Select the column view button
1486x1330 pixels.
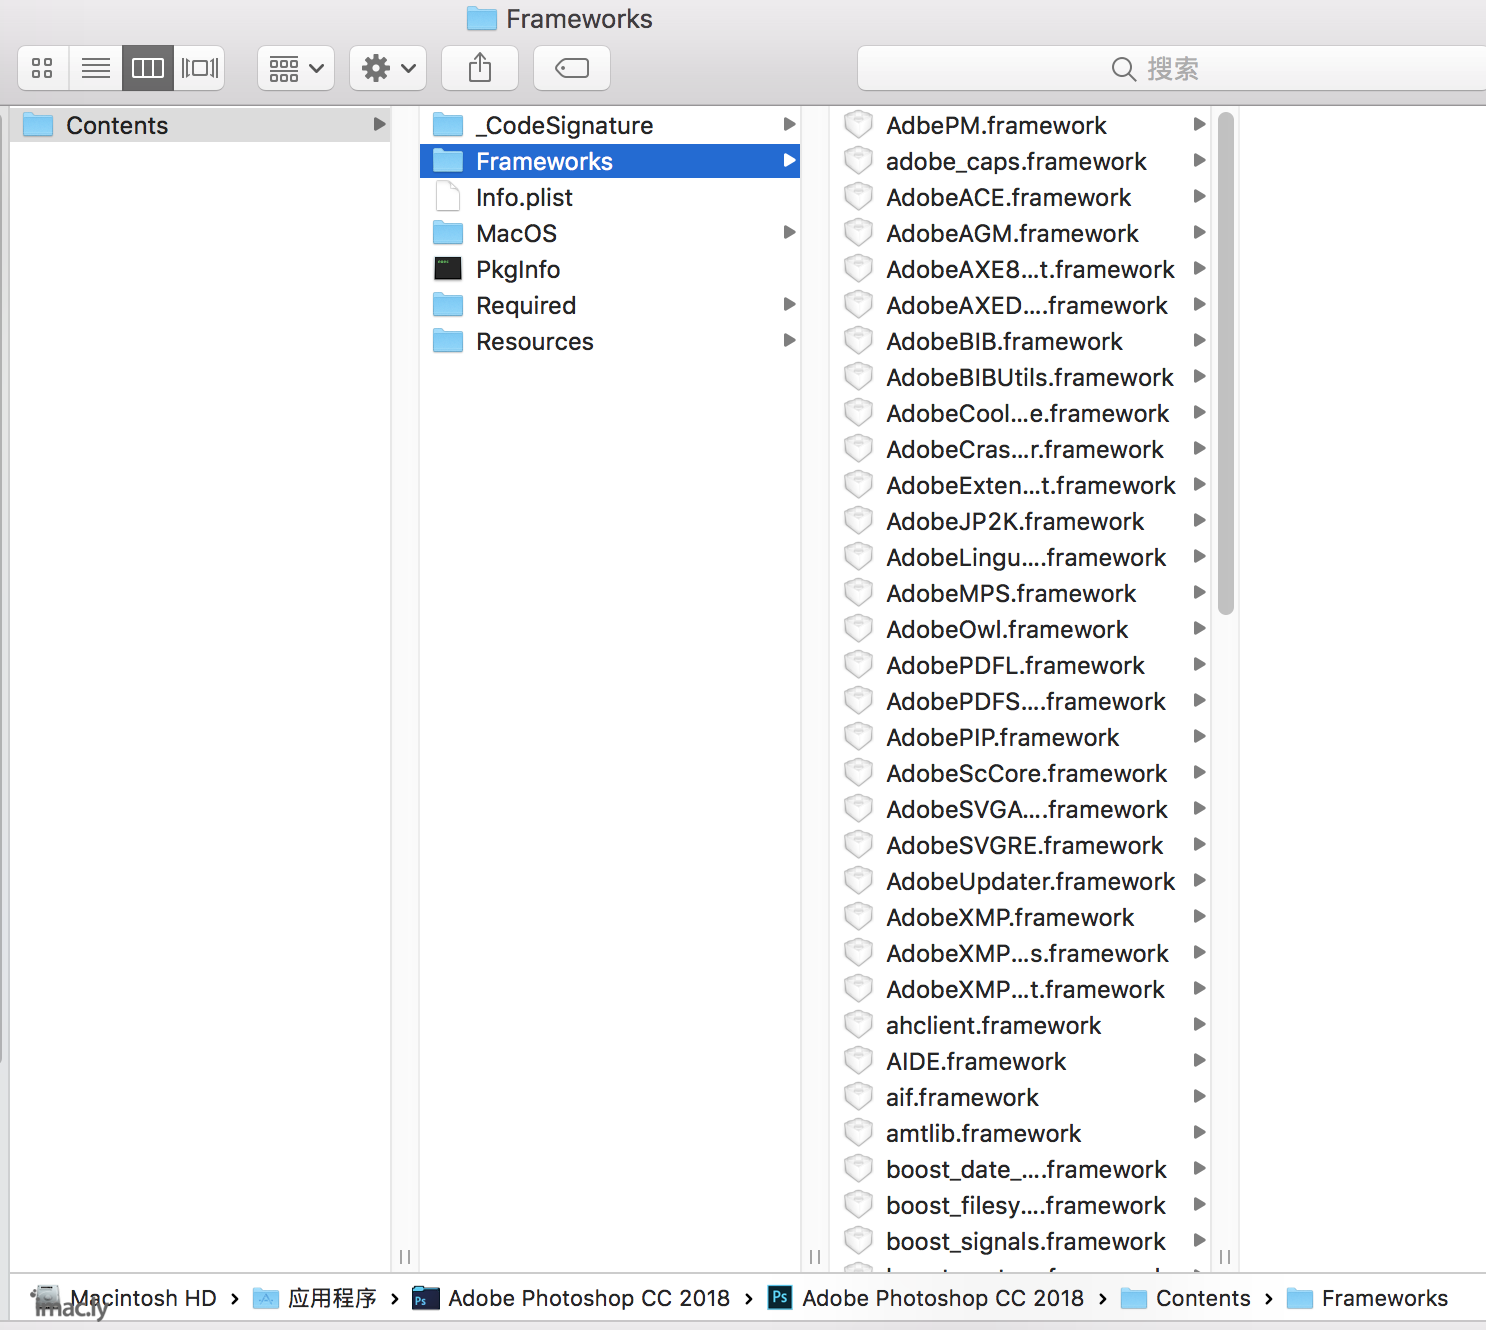coord(148,68)
